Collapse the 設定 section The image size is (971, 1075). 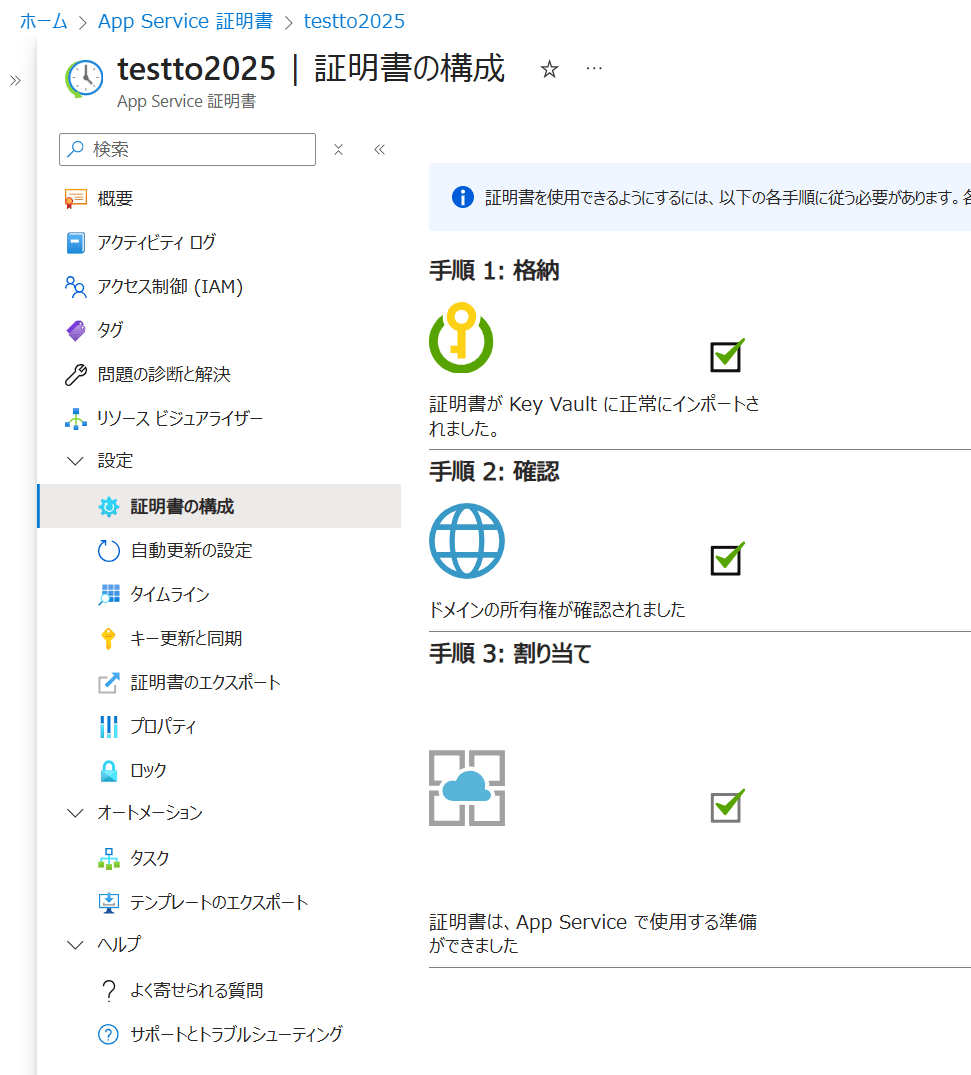[76, 461]
